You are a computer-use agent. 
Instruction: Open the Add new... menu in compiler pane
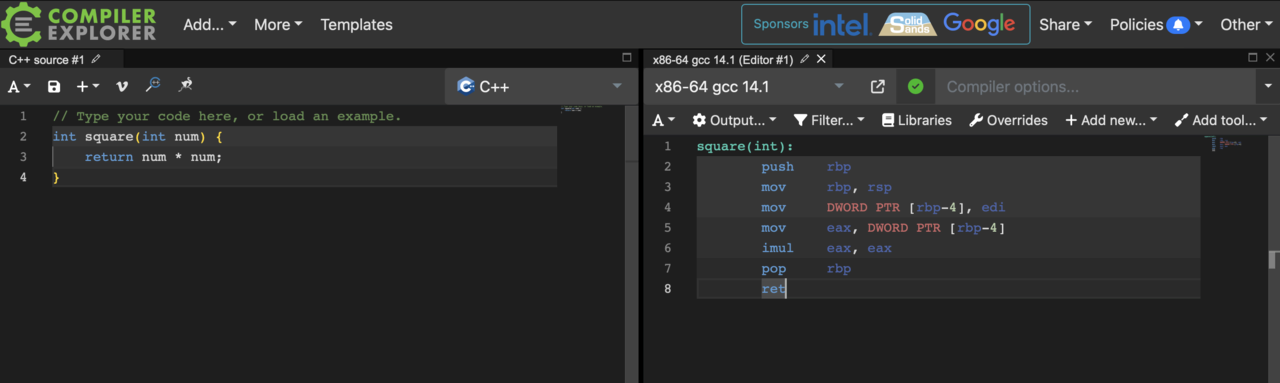click(x=1111, y=120)
